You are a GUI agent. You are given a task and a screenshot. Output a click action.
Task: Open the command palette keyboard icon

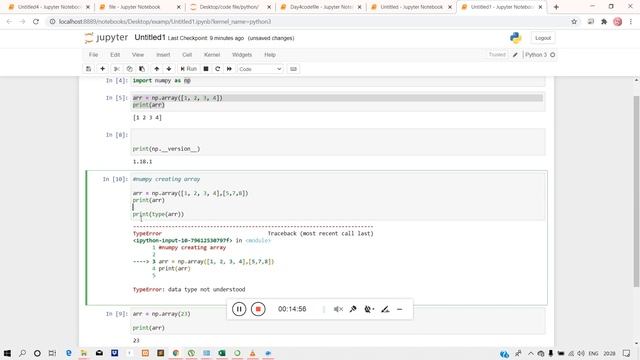pos(293,69)
